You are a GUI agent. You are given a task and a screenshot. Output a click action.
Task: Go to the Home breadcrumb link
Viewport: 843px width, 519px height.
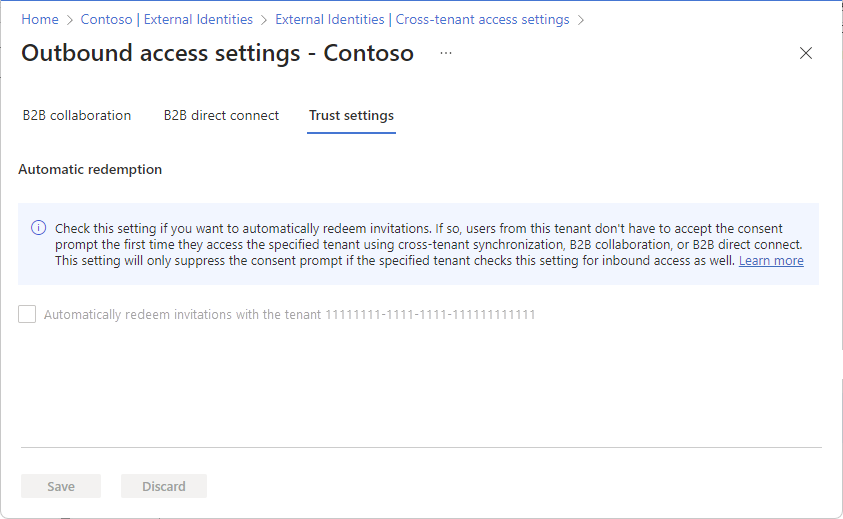tap(40, 19)
